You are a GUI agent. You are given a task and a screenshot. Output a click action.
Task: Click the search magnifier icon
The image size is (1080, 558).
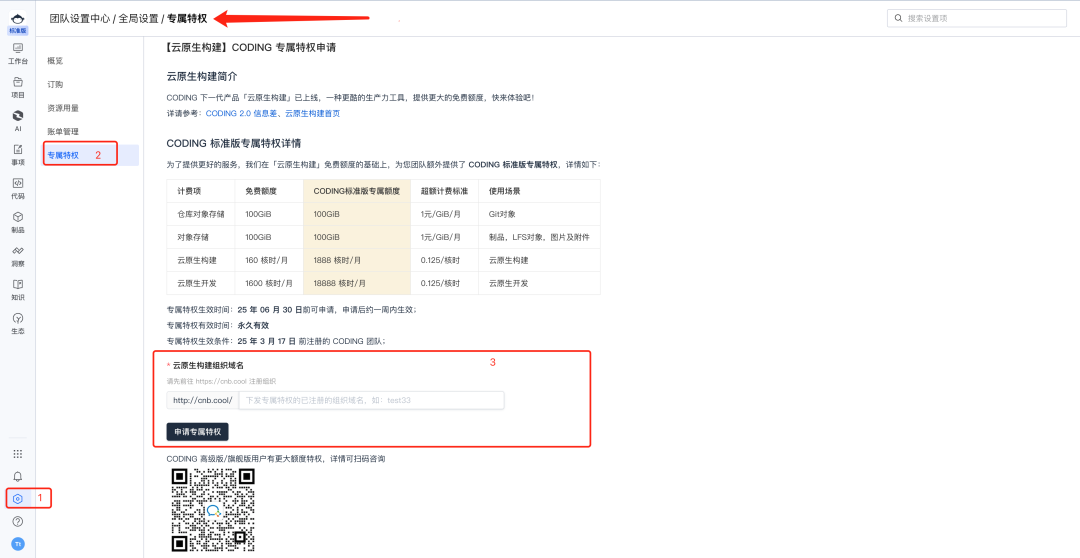point(898,19)
